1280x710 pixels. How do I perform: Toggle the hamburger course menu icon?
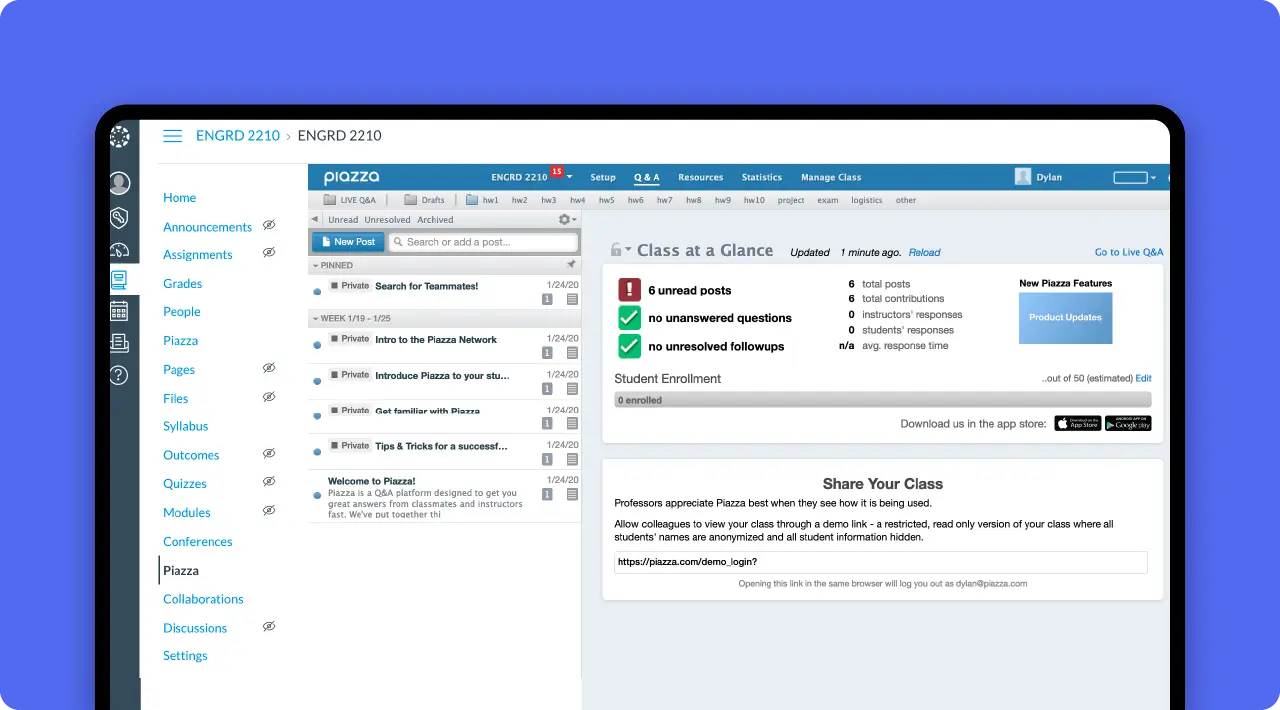pos(172,136)
